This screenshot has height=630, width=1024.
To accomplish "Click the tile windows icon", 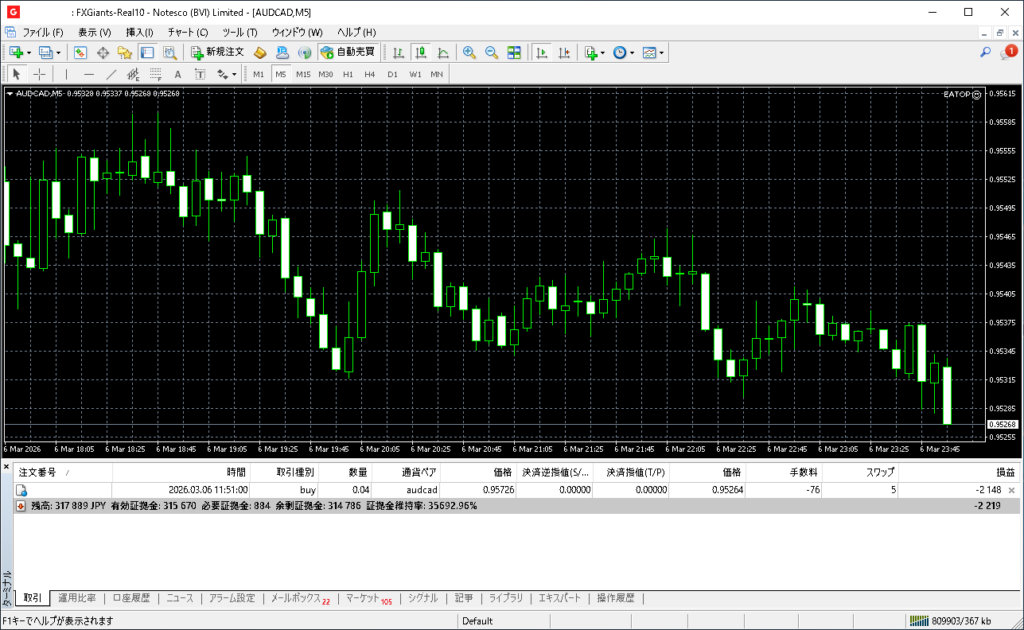I will coord(514,52).
